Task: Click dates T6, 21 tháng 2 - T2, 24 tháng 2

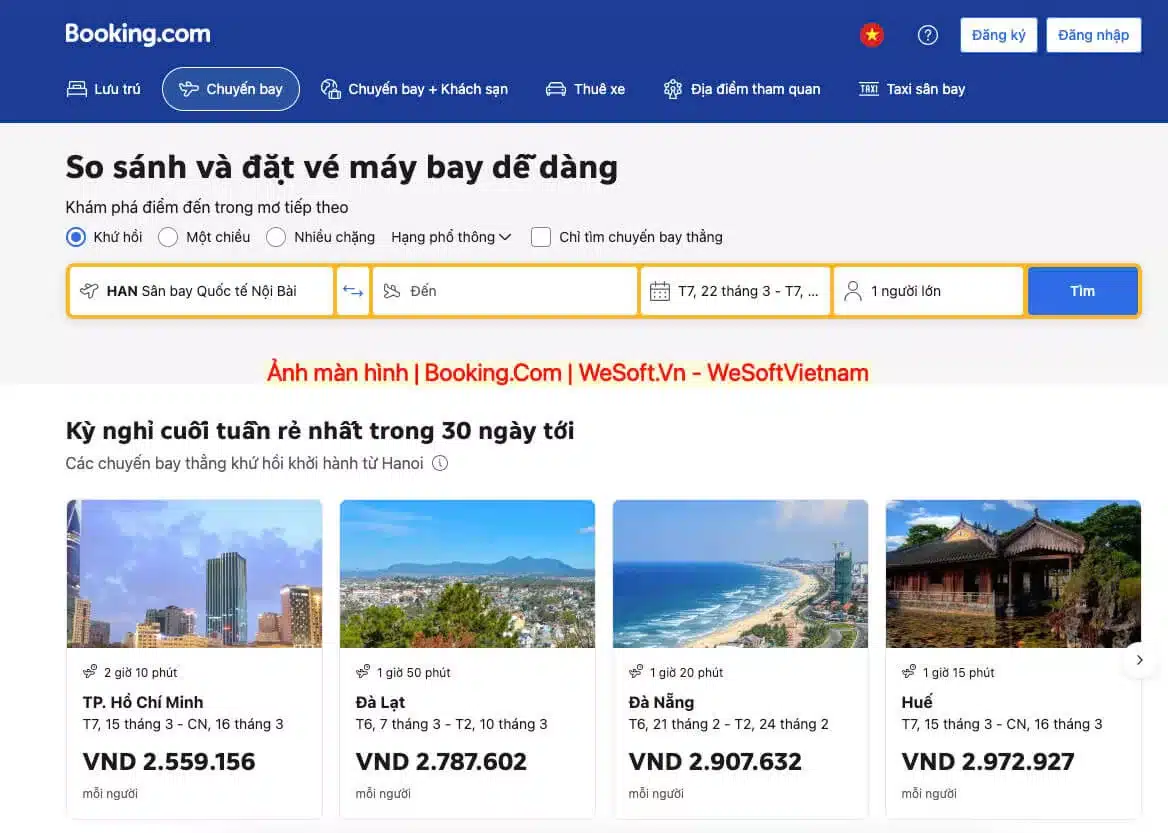Action: [x=729, y=724]
